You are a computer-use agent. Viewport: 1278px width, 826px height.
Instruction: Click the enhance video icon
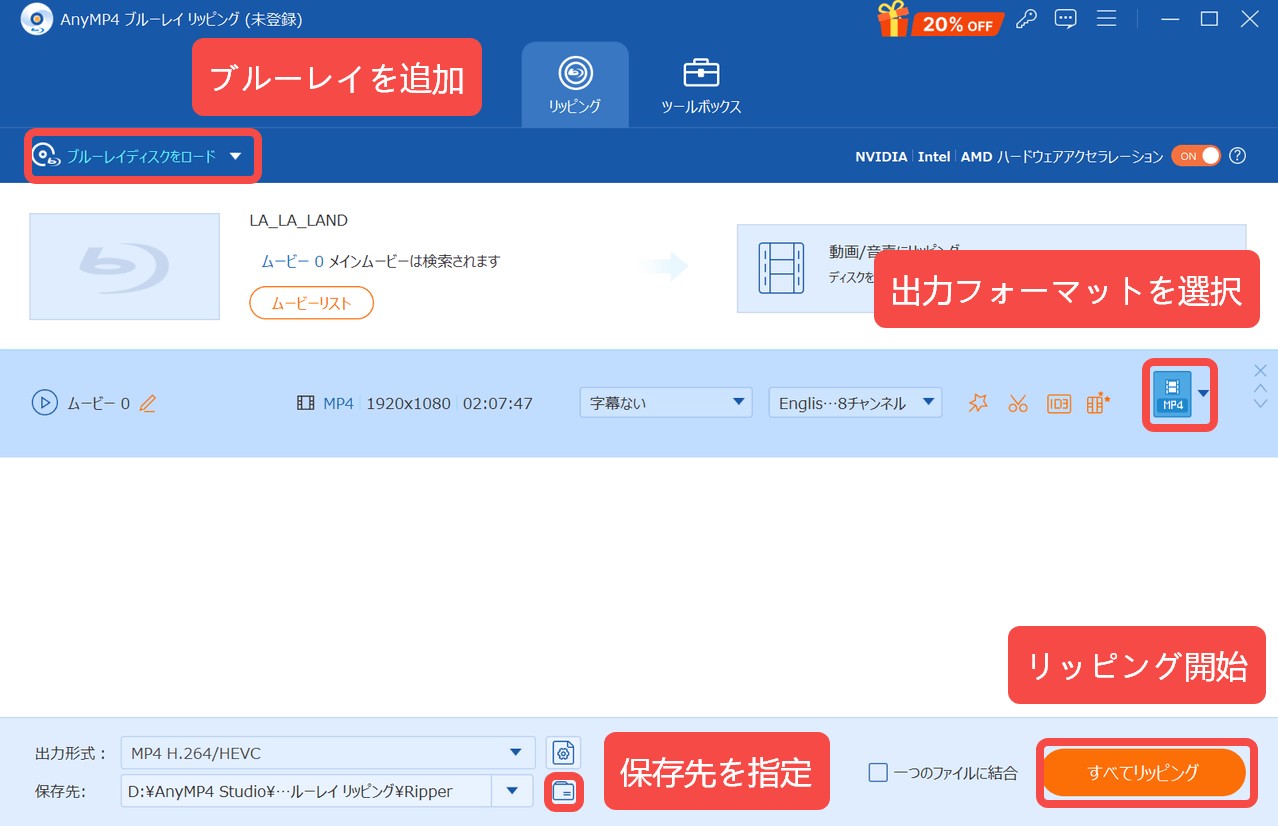tap(1098, 403)
